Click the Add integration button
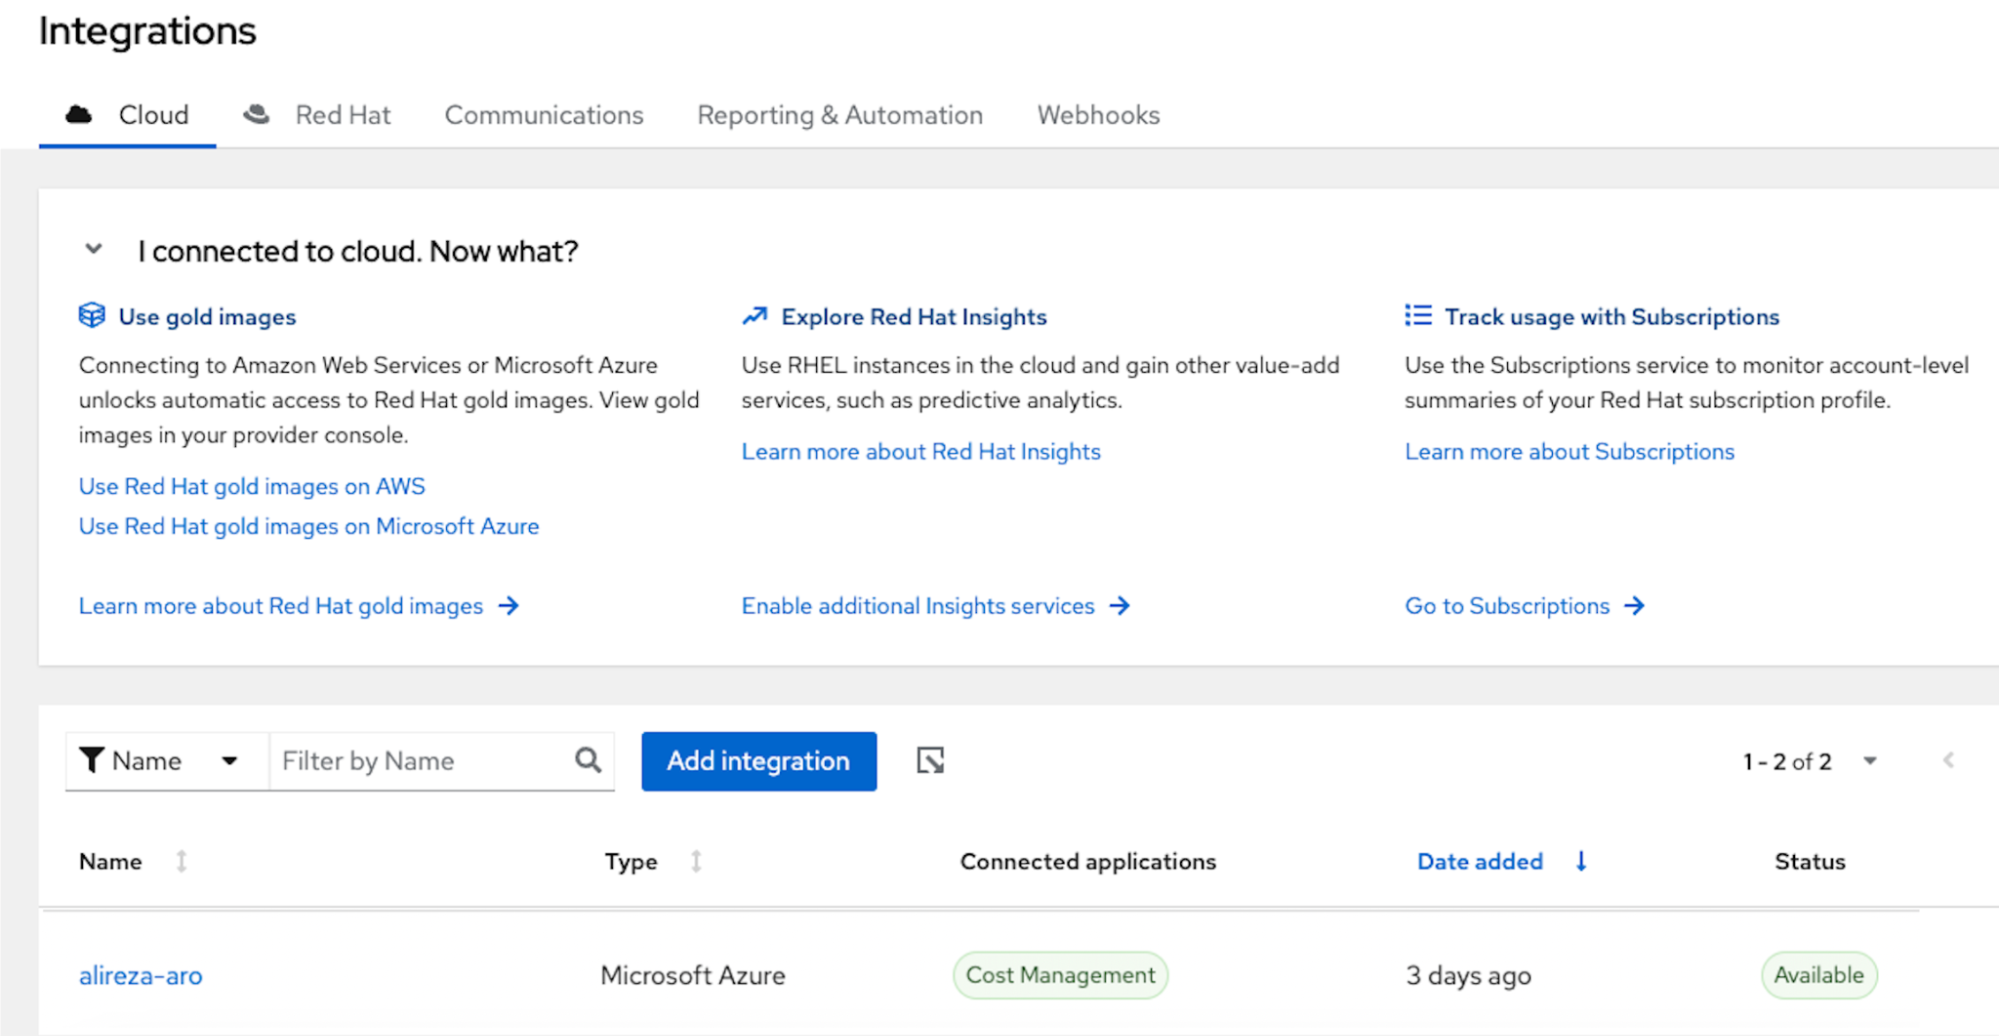This screenshot has height=1036, width=1999. 759,761
